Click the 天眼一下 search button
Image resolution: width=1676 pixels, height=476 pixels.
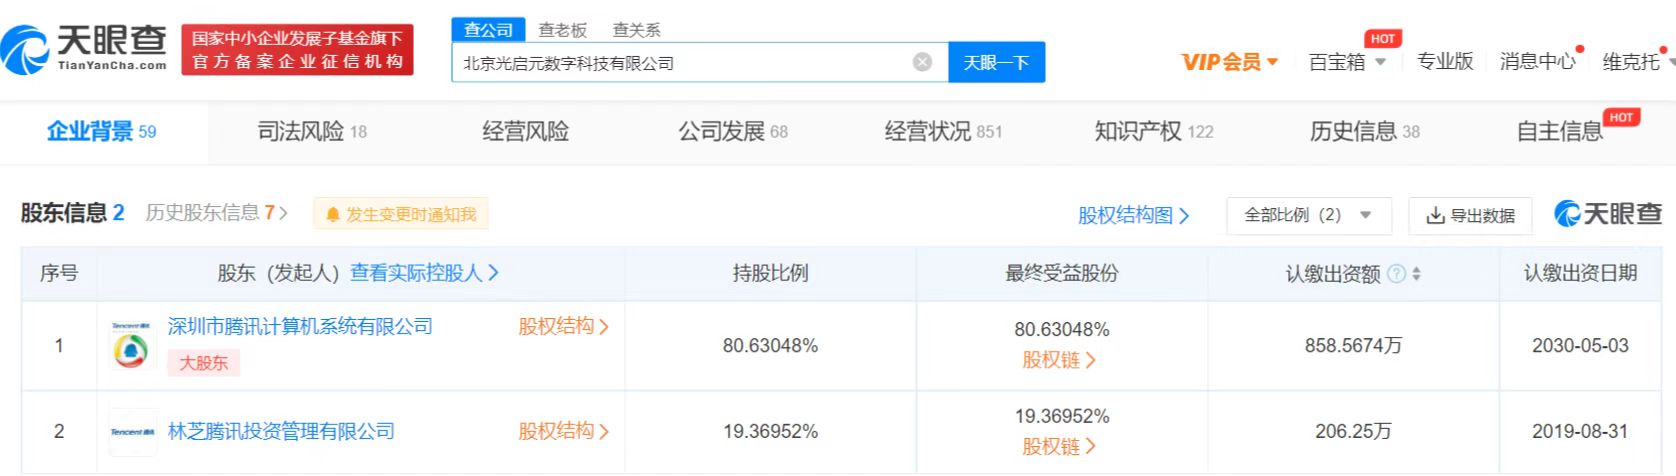click(x=996, y=62)
